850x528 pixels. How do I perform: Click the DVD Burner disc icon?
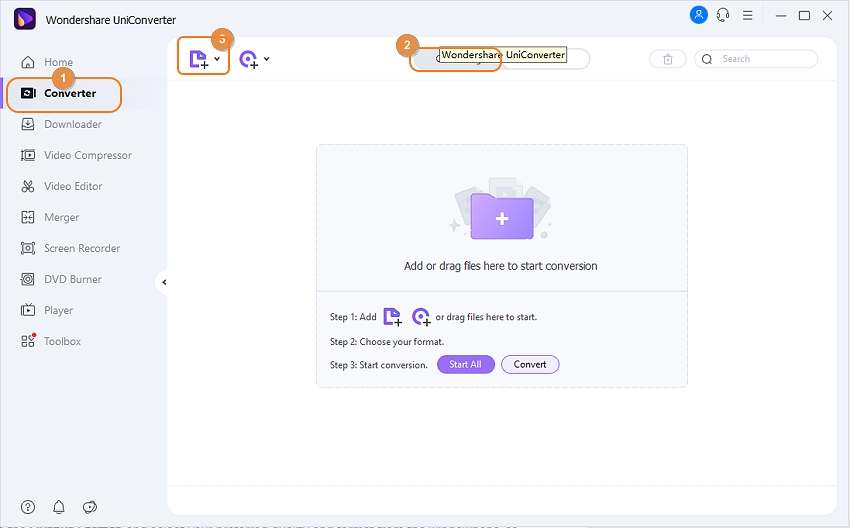point(28,279)
